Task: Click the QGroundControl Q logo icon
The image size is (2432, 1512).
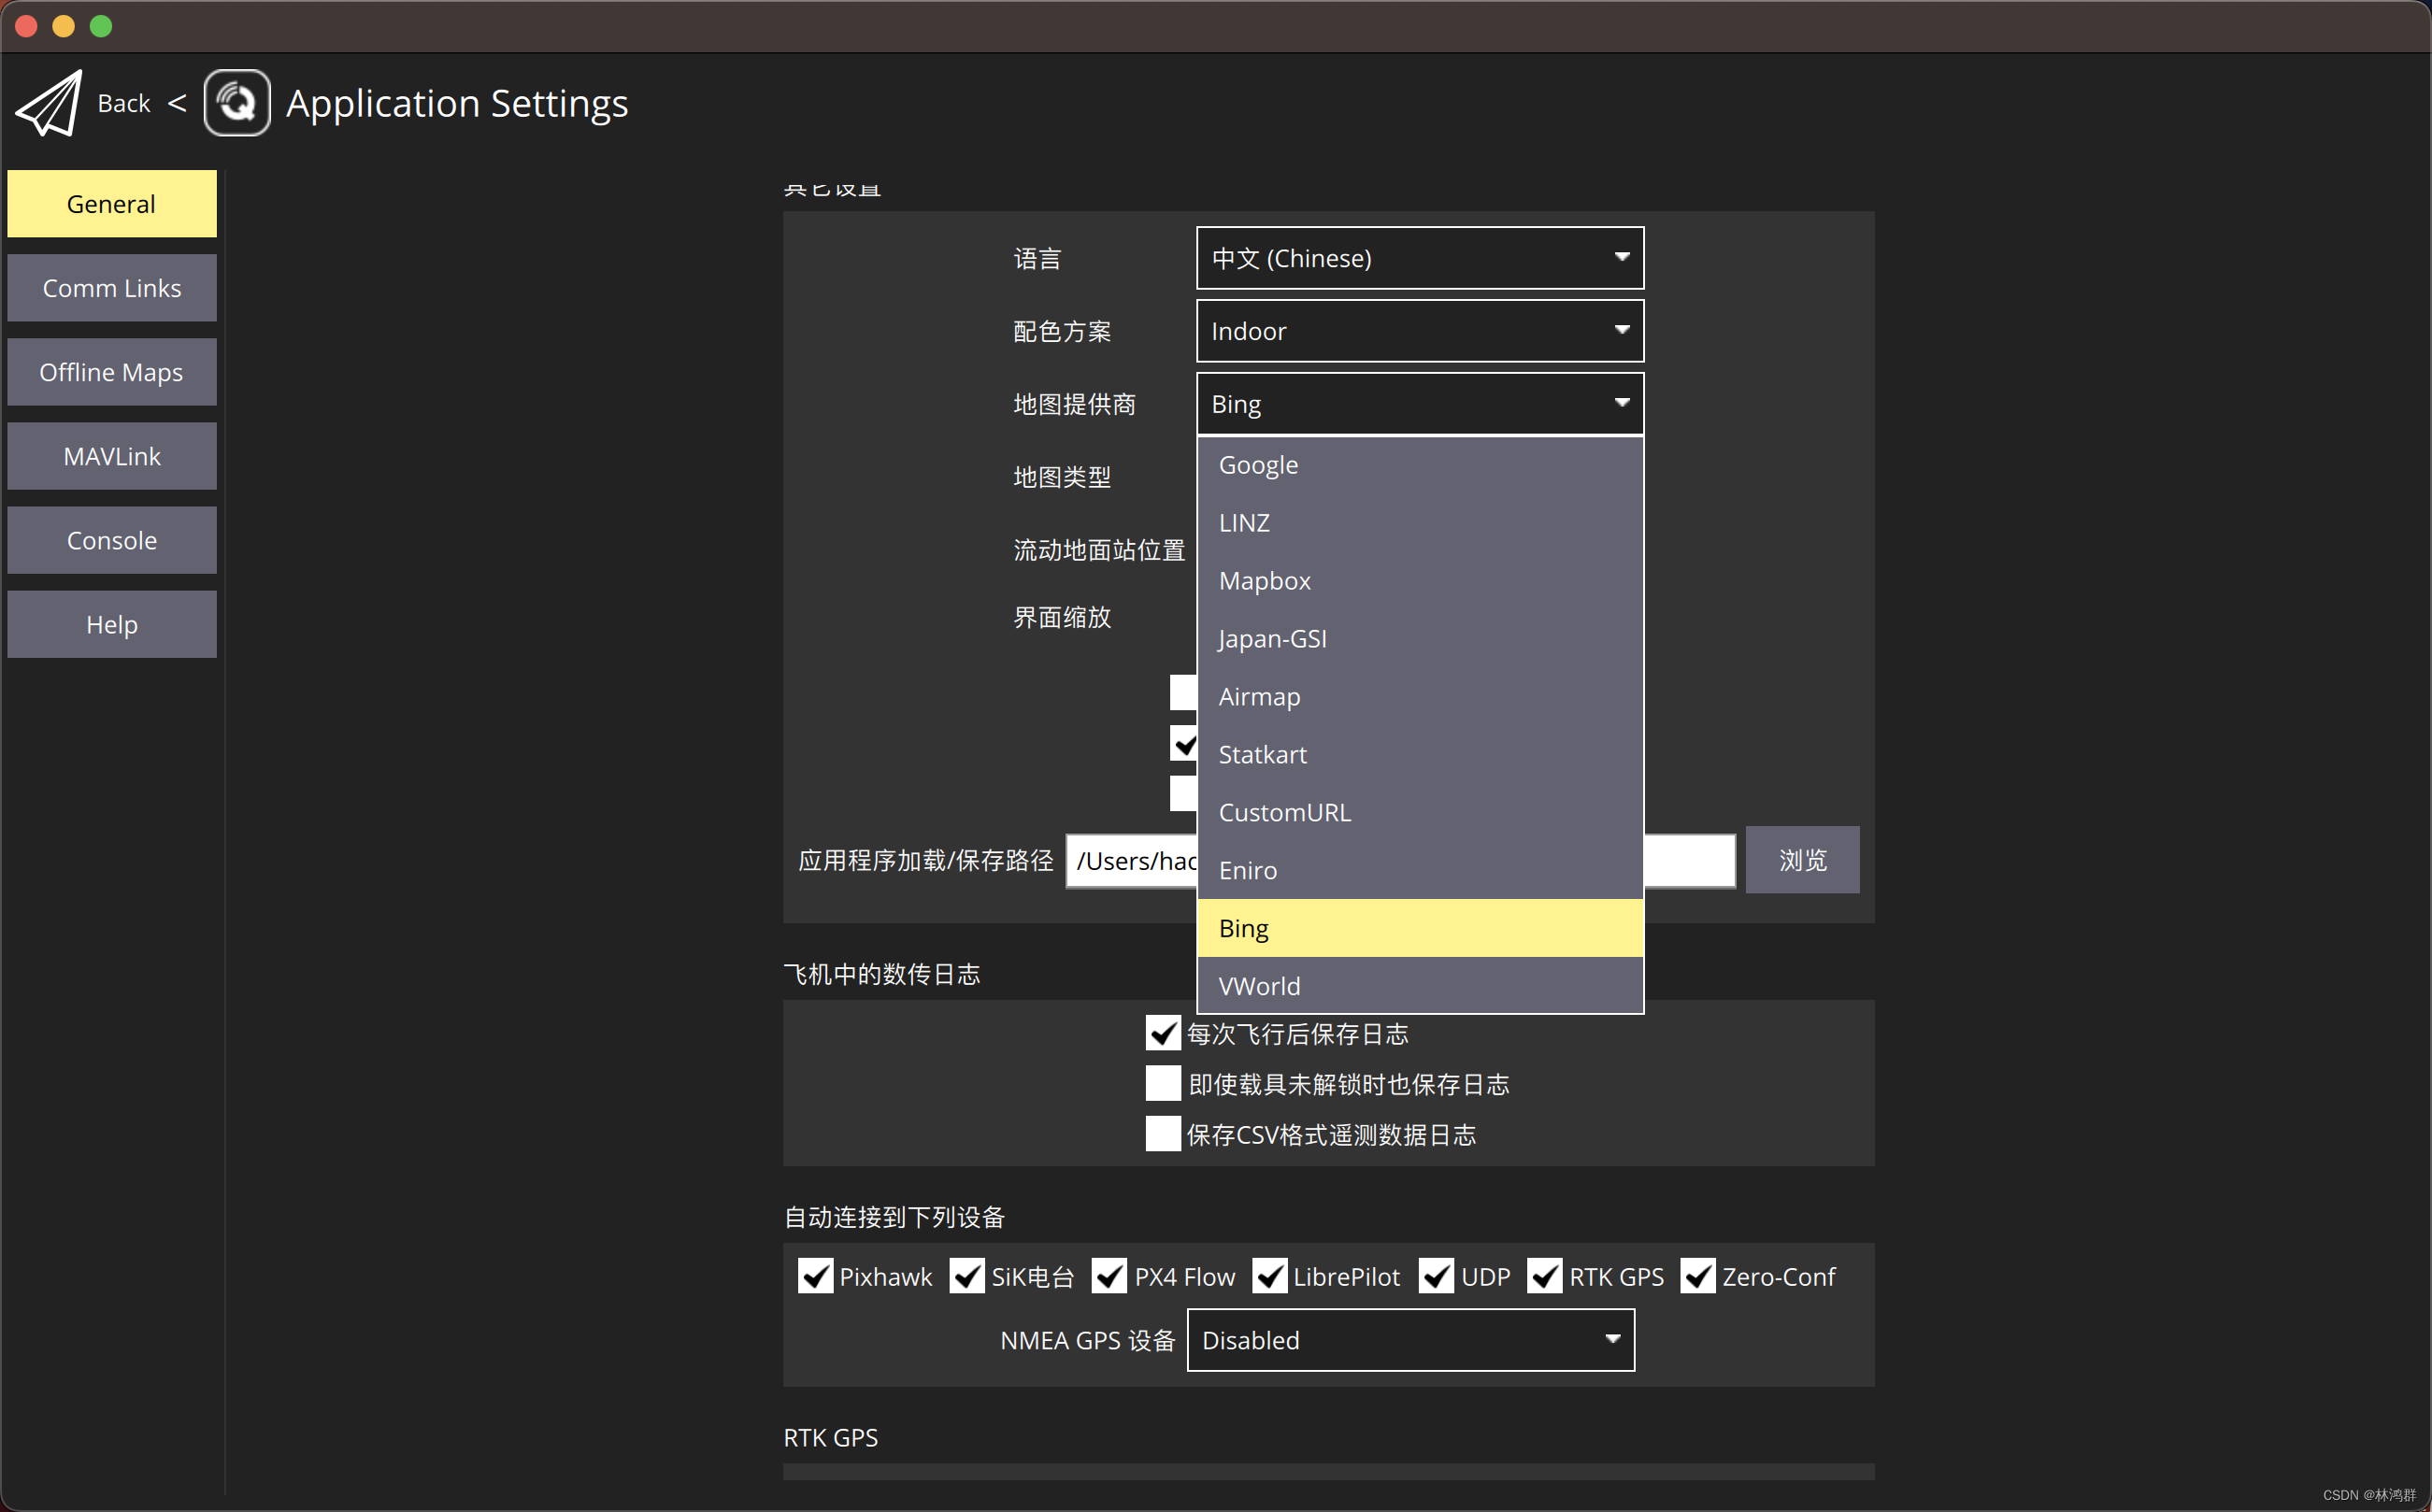Action: (x=237, y=103)
